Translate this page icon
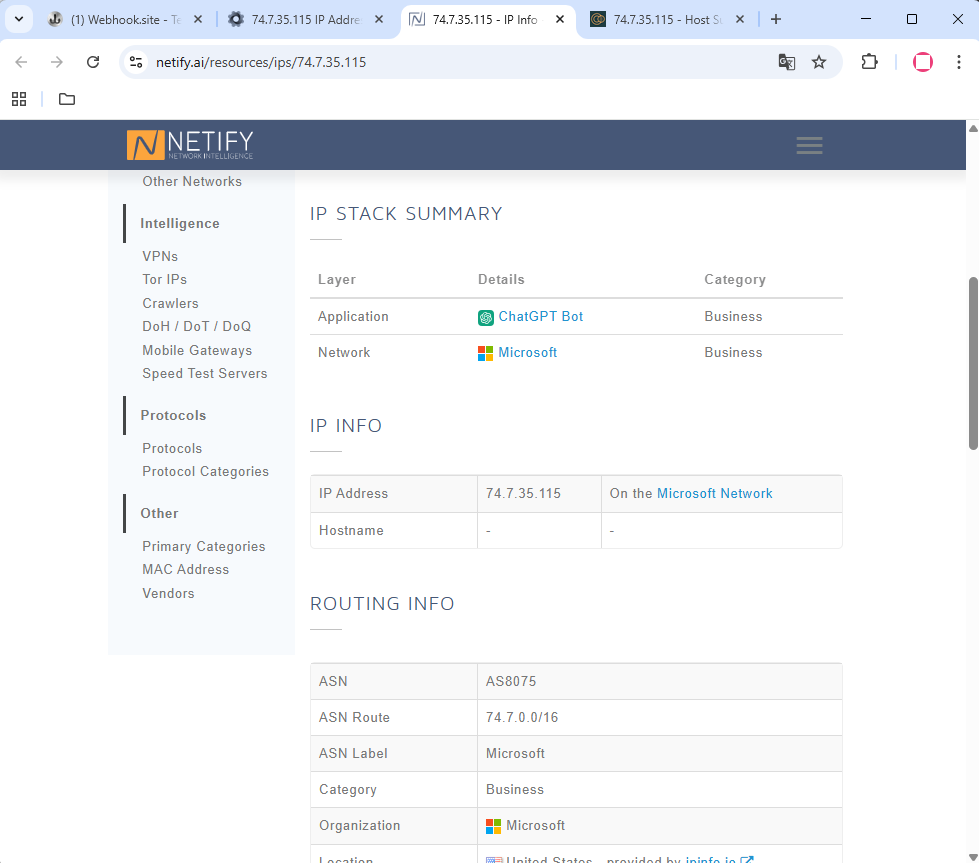Viewport: 979px width, 863px height. click(787, 62)
